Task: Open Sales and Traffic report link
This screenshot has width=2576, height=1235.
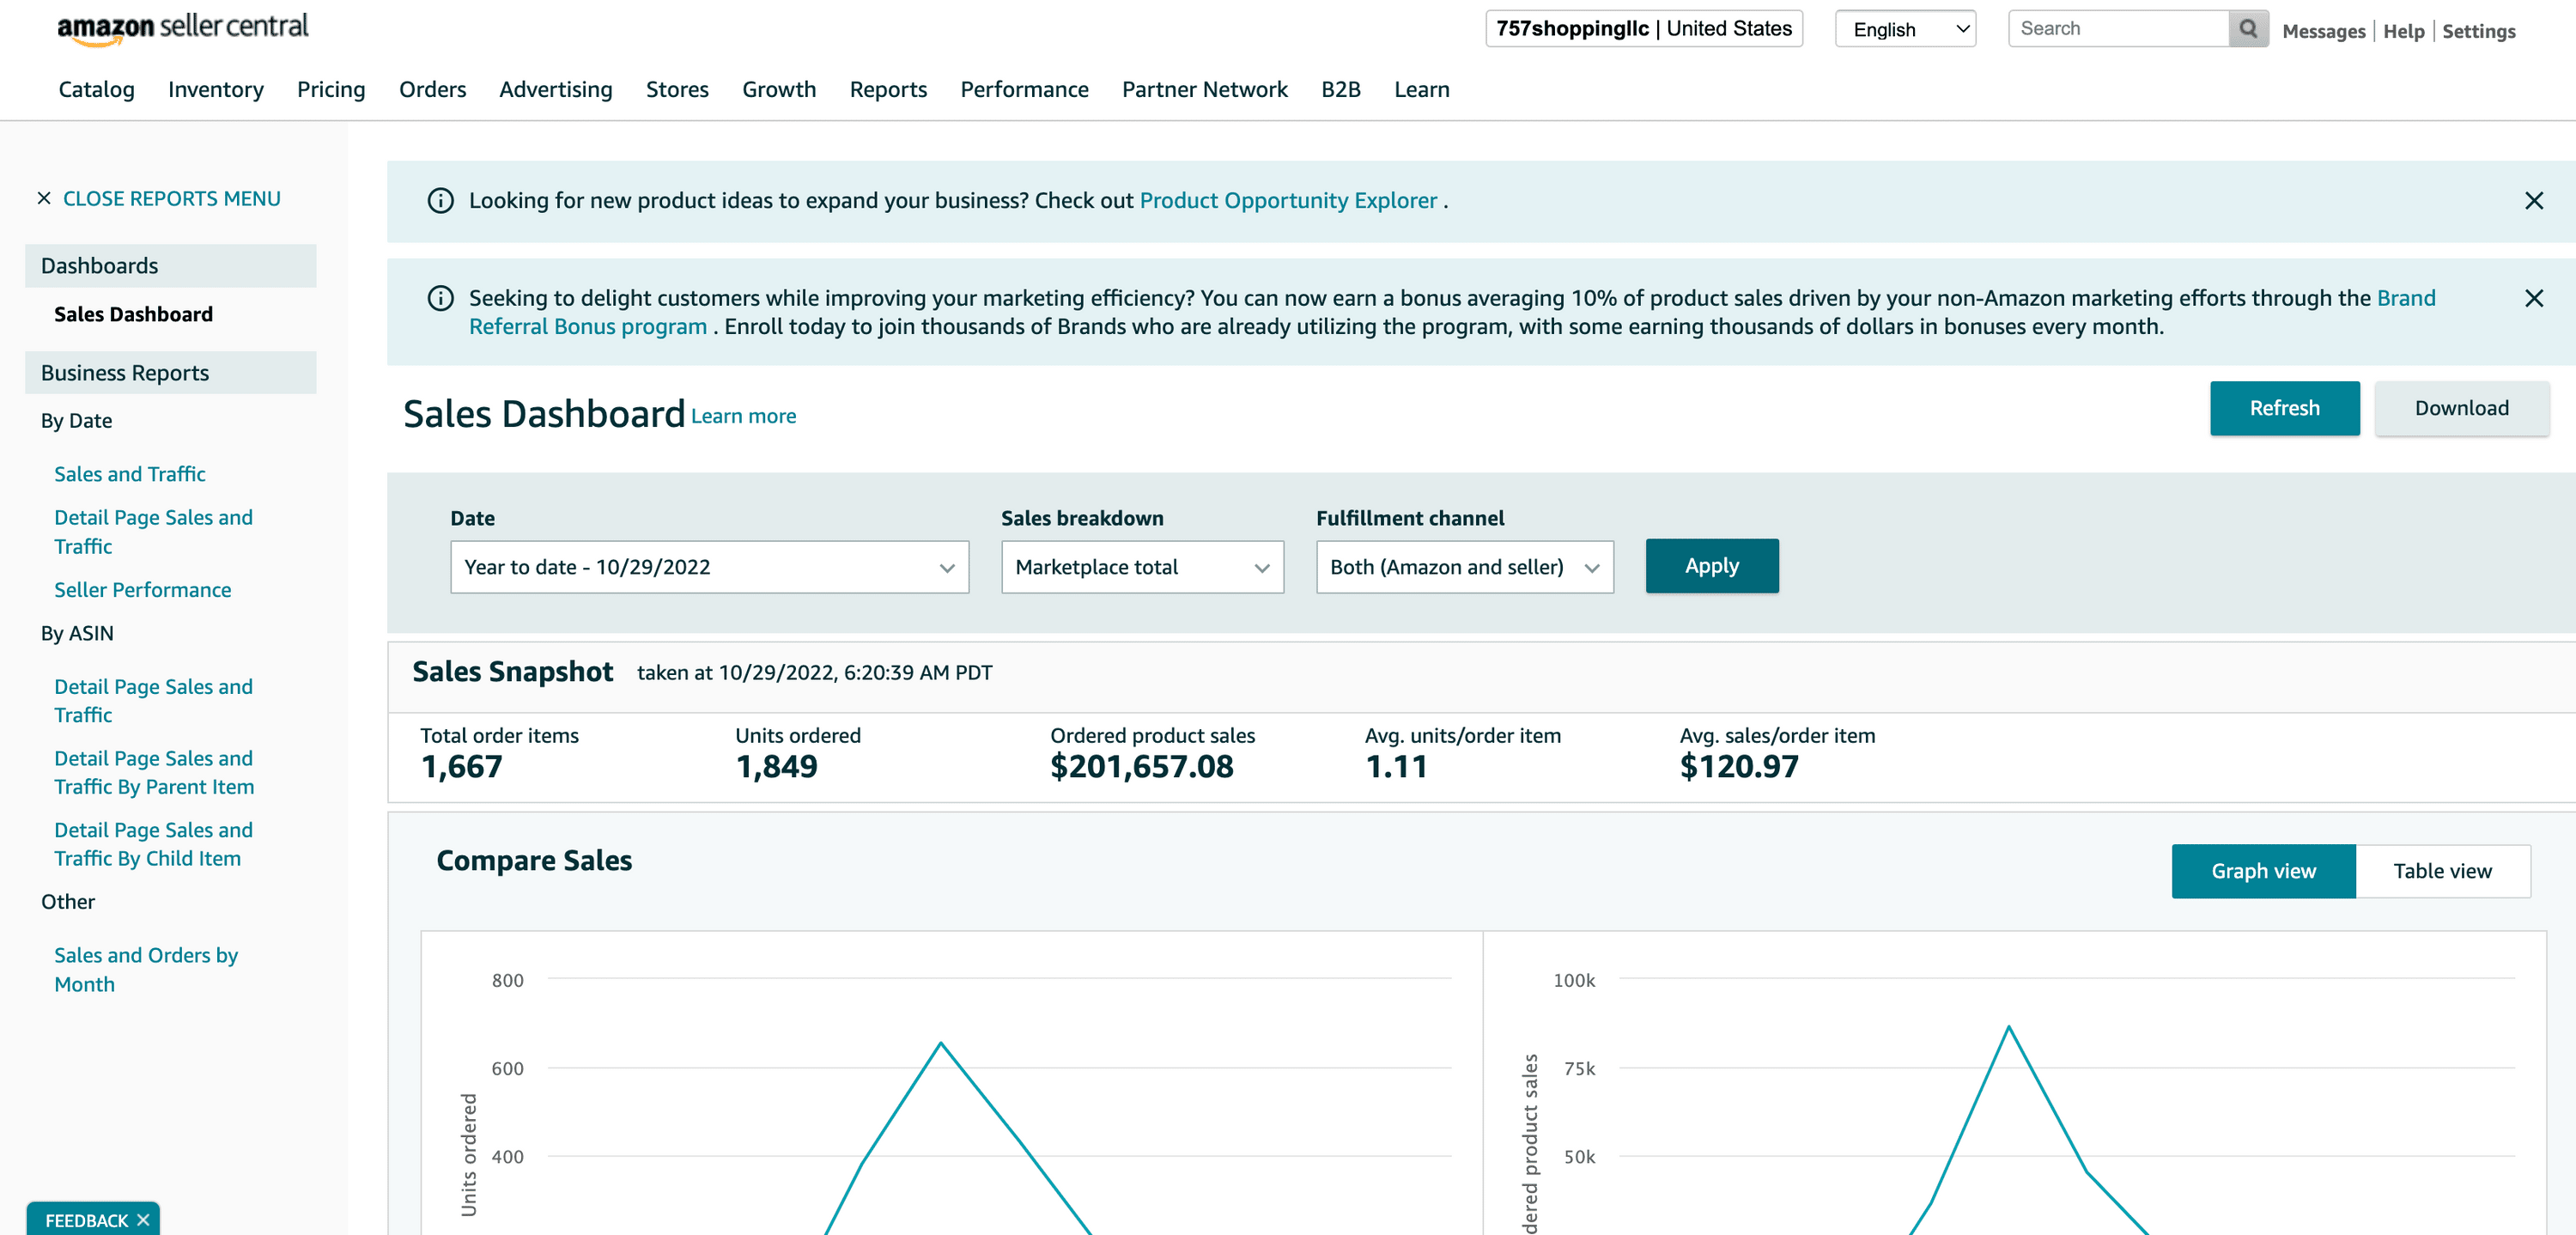Action: click(129, 474)
